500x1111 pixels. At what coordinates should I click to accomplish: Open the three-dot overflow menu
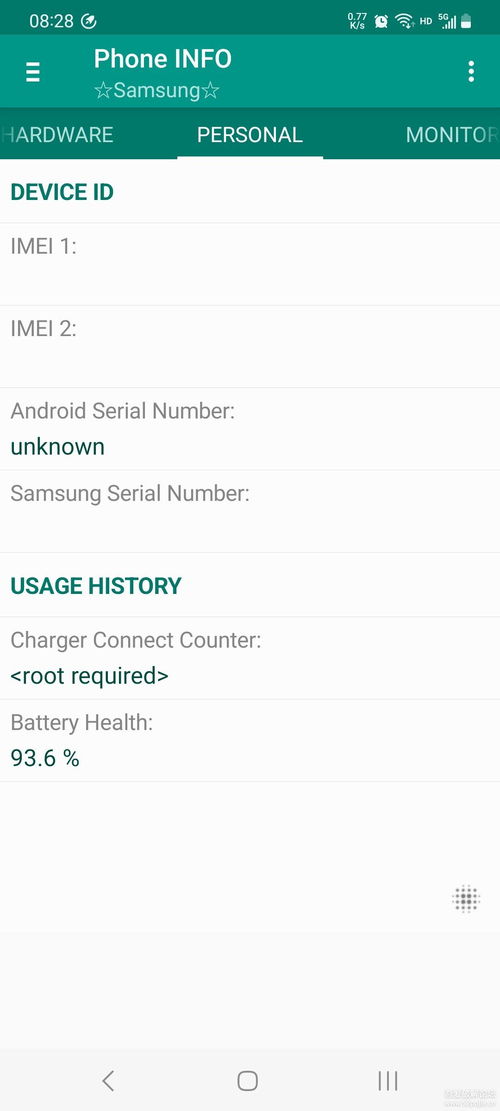471,72
